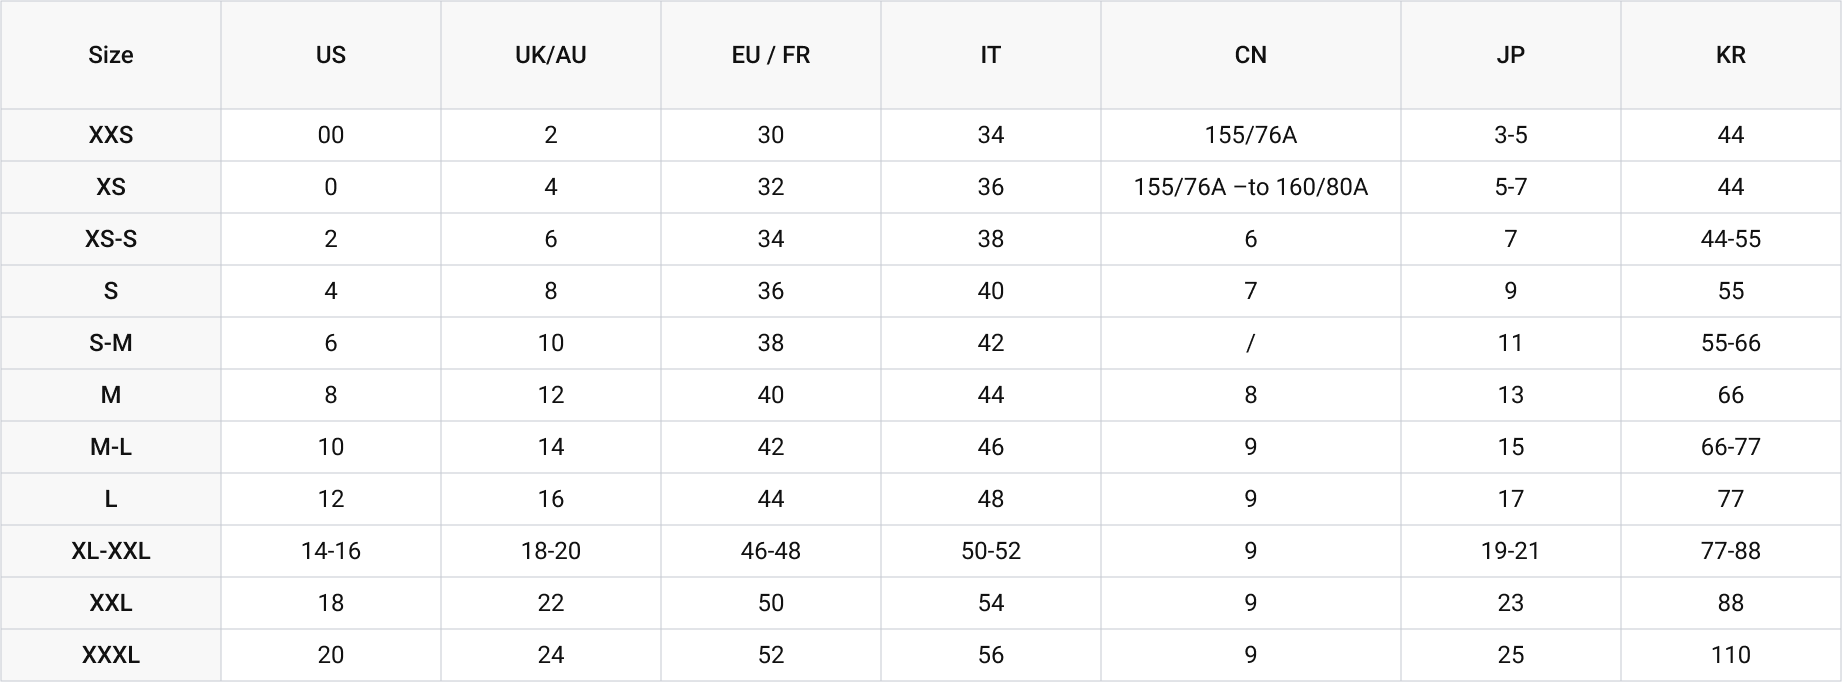Click the XXXL size row label
Image resolution: width=1842 pixels, height=682 pixels.
(x=111, y=655)
